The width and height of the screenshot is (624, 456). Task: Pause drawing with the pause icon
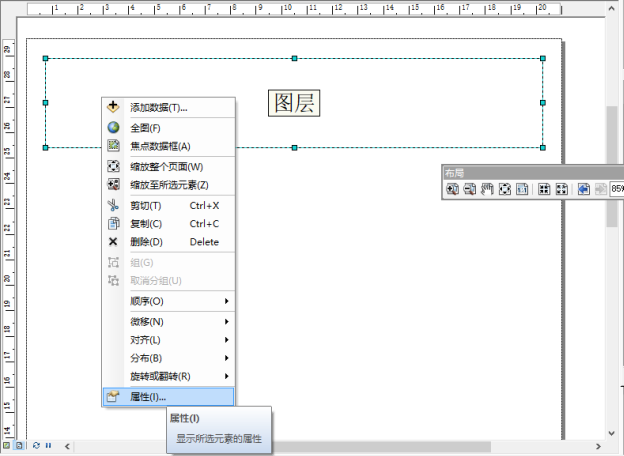[48, 445]
